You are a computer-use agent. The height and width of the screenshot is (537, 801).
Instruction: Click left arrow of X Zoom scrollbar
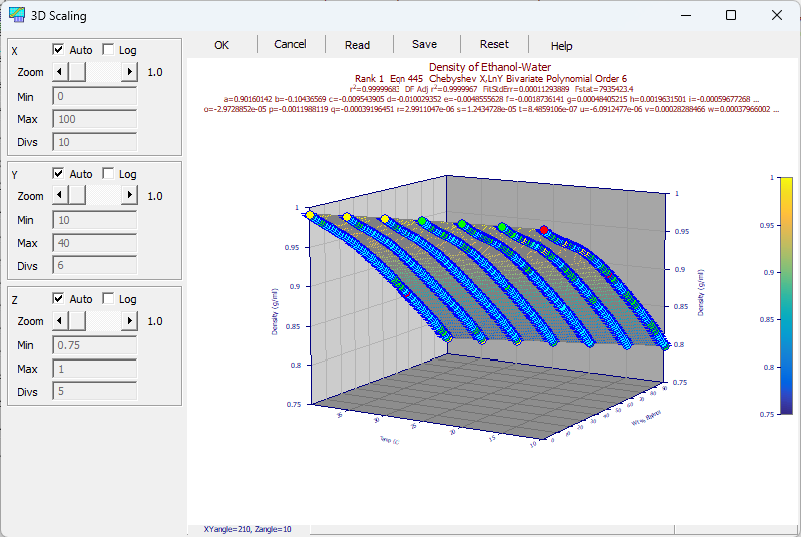(60, 72)
